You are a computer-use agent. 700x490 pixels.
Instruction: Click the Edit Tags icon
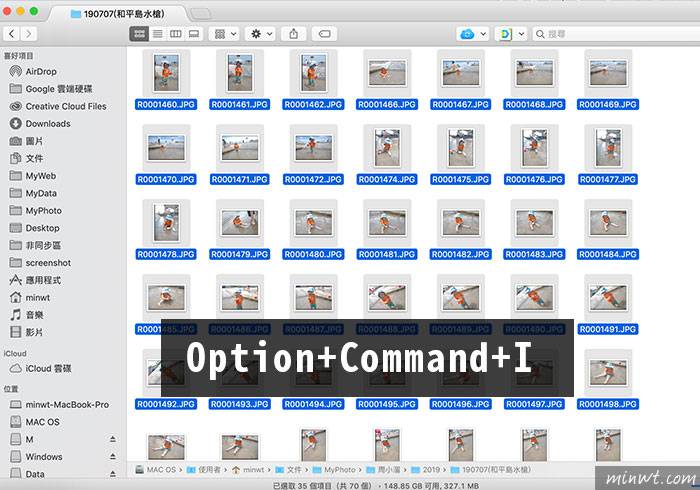(325, 33)
